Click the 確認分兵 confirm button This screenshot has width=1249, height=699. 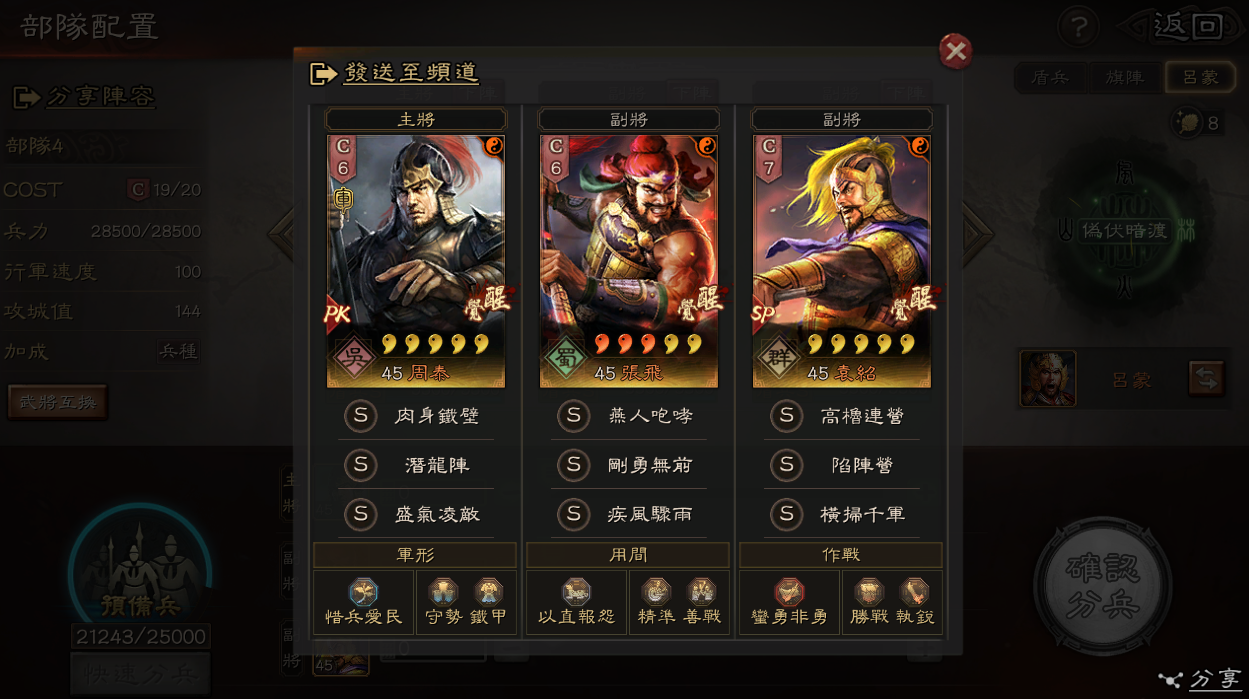pyautogui.click(x=1103, y=586)
